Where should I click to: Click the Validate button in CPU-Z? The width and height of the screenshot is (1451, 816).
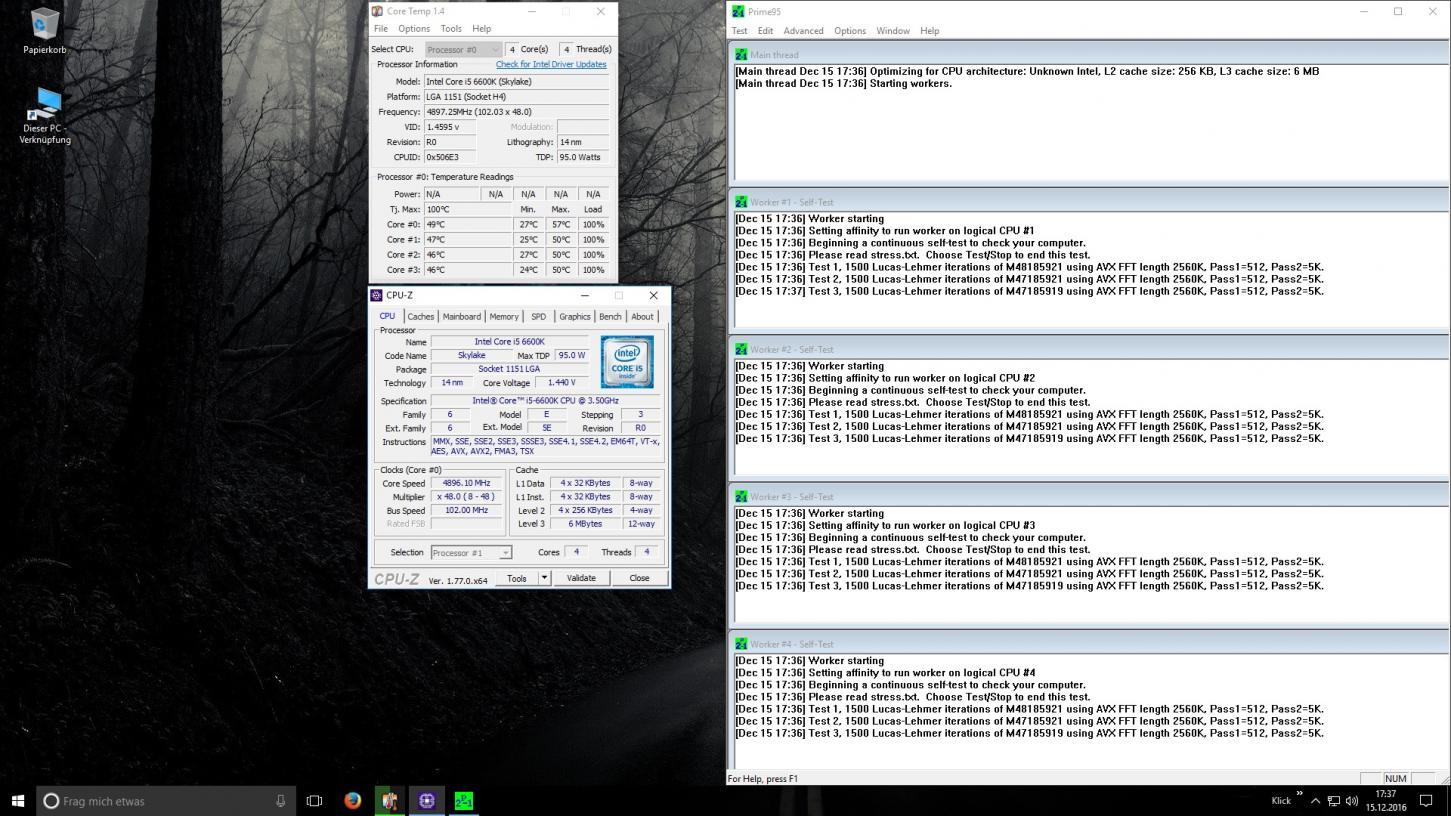[x=581, y=578]
